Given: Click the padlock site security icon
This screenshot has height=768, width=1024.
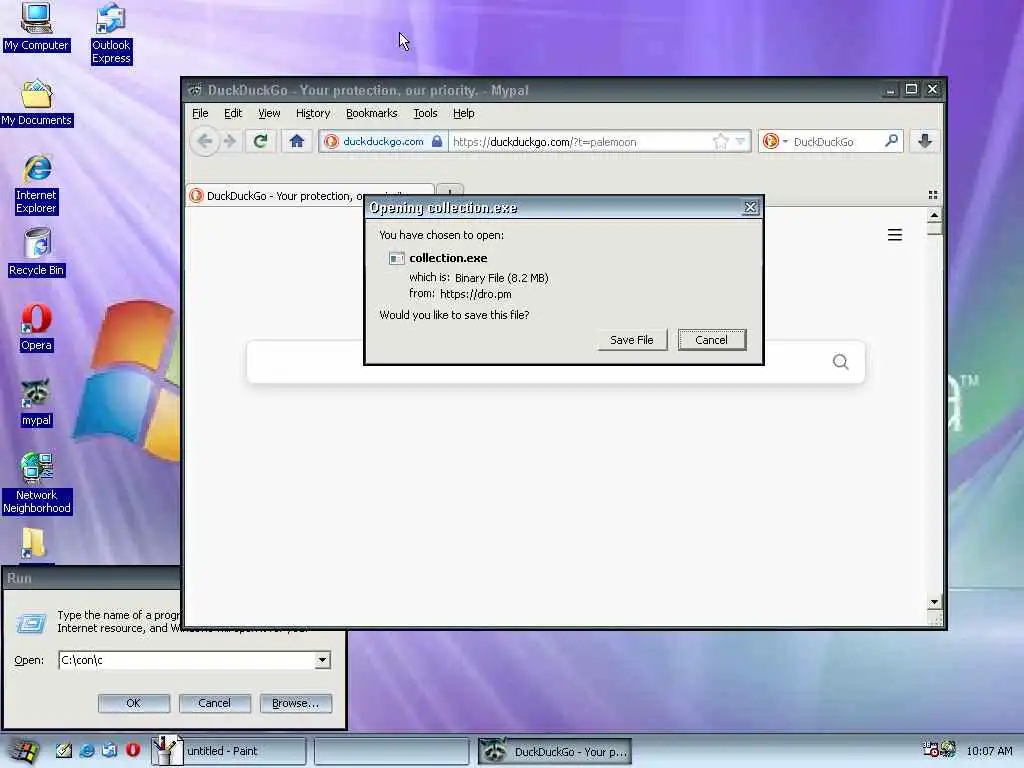Looking at the screenshot, I should [437, 141].
